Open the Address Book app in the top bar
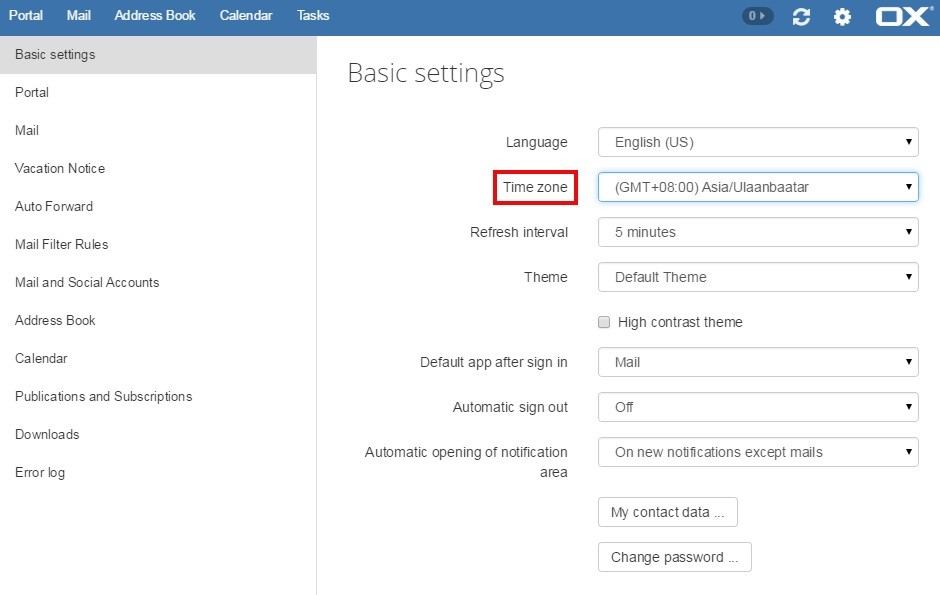940x595 pixels. tap(155, 16)
